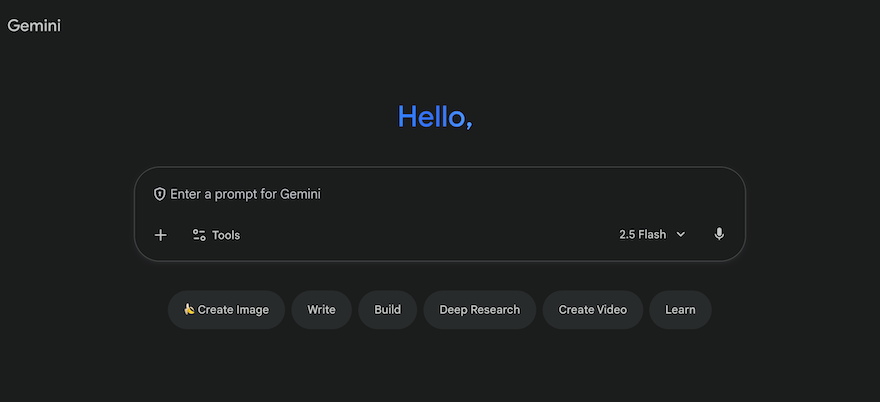Click the Hello, greeting text
Viewport: 880px width, 402px height.
coord(435,117)
